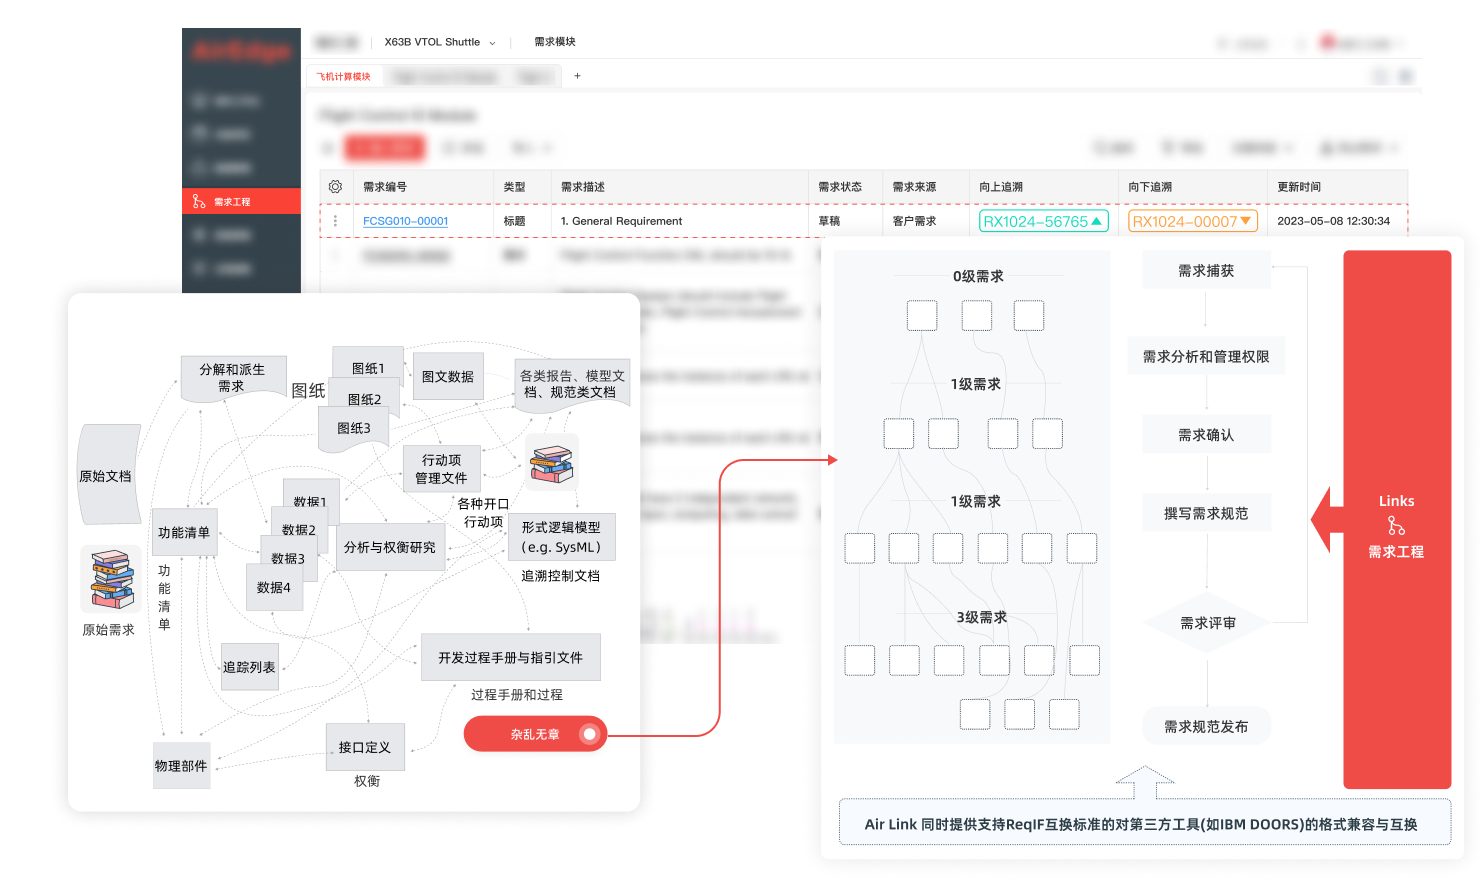Click the 分析与权衡研究 box
Viewport: 1480px width, 880px height.
click(x=390, y=547)
